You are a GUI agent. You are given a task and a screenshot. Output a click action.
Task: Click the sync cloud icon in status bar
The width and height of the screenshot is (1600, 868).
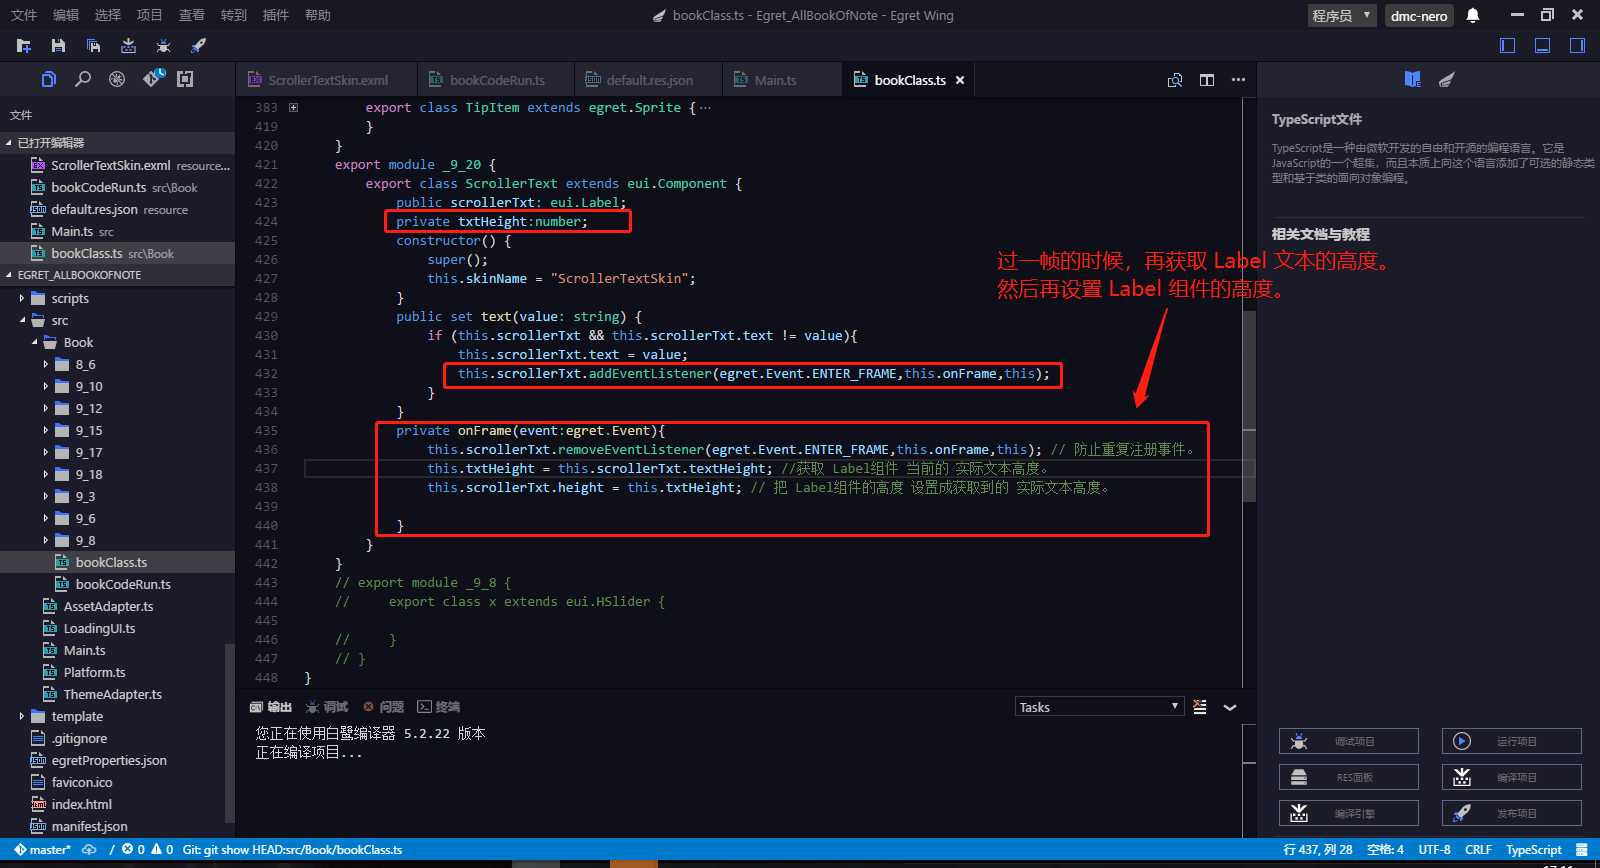(89, 850)
